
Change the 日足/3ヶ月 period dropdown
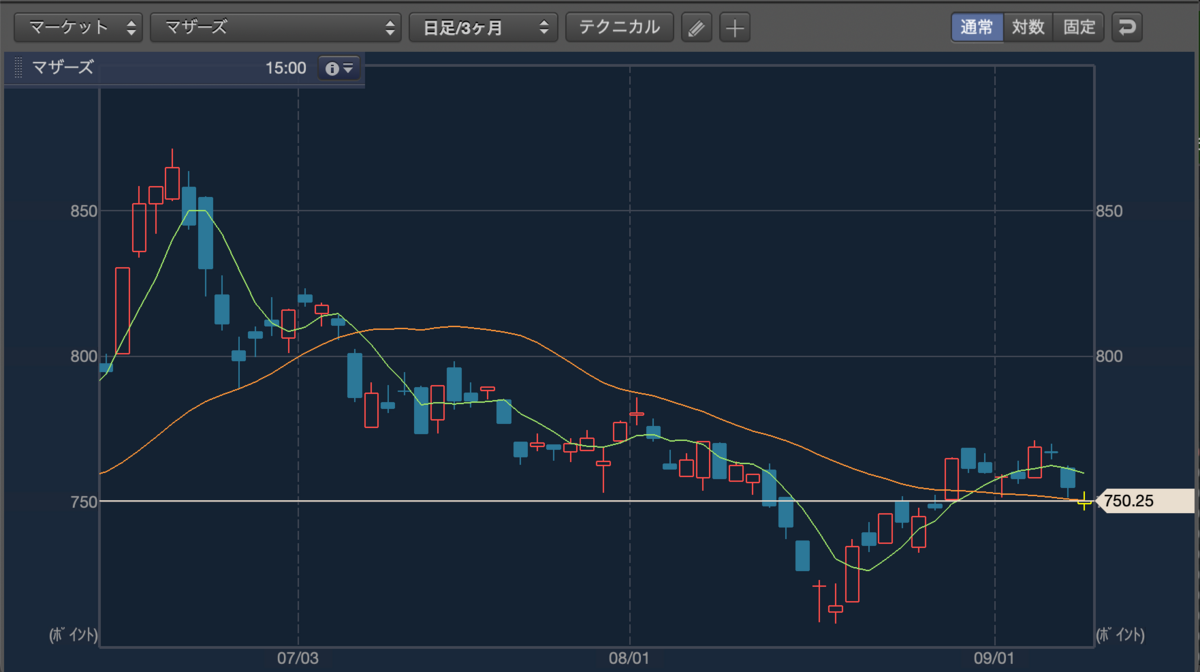[x=484, y=27]
